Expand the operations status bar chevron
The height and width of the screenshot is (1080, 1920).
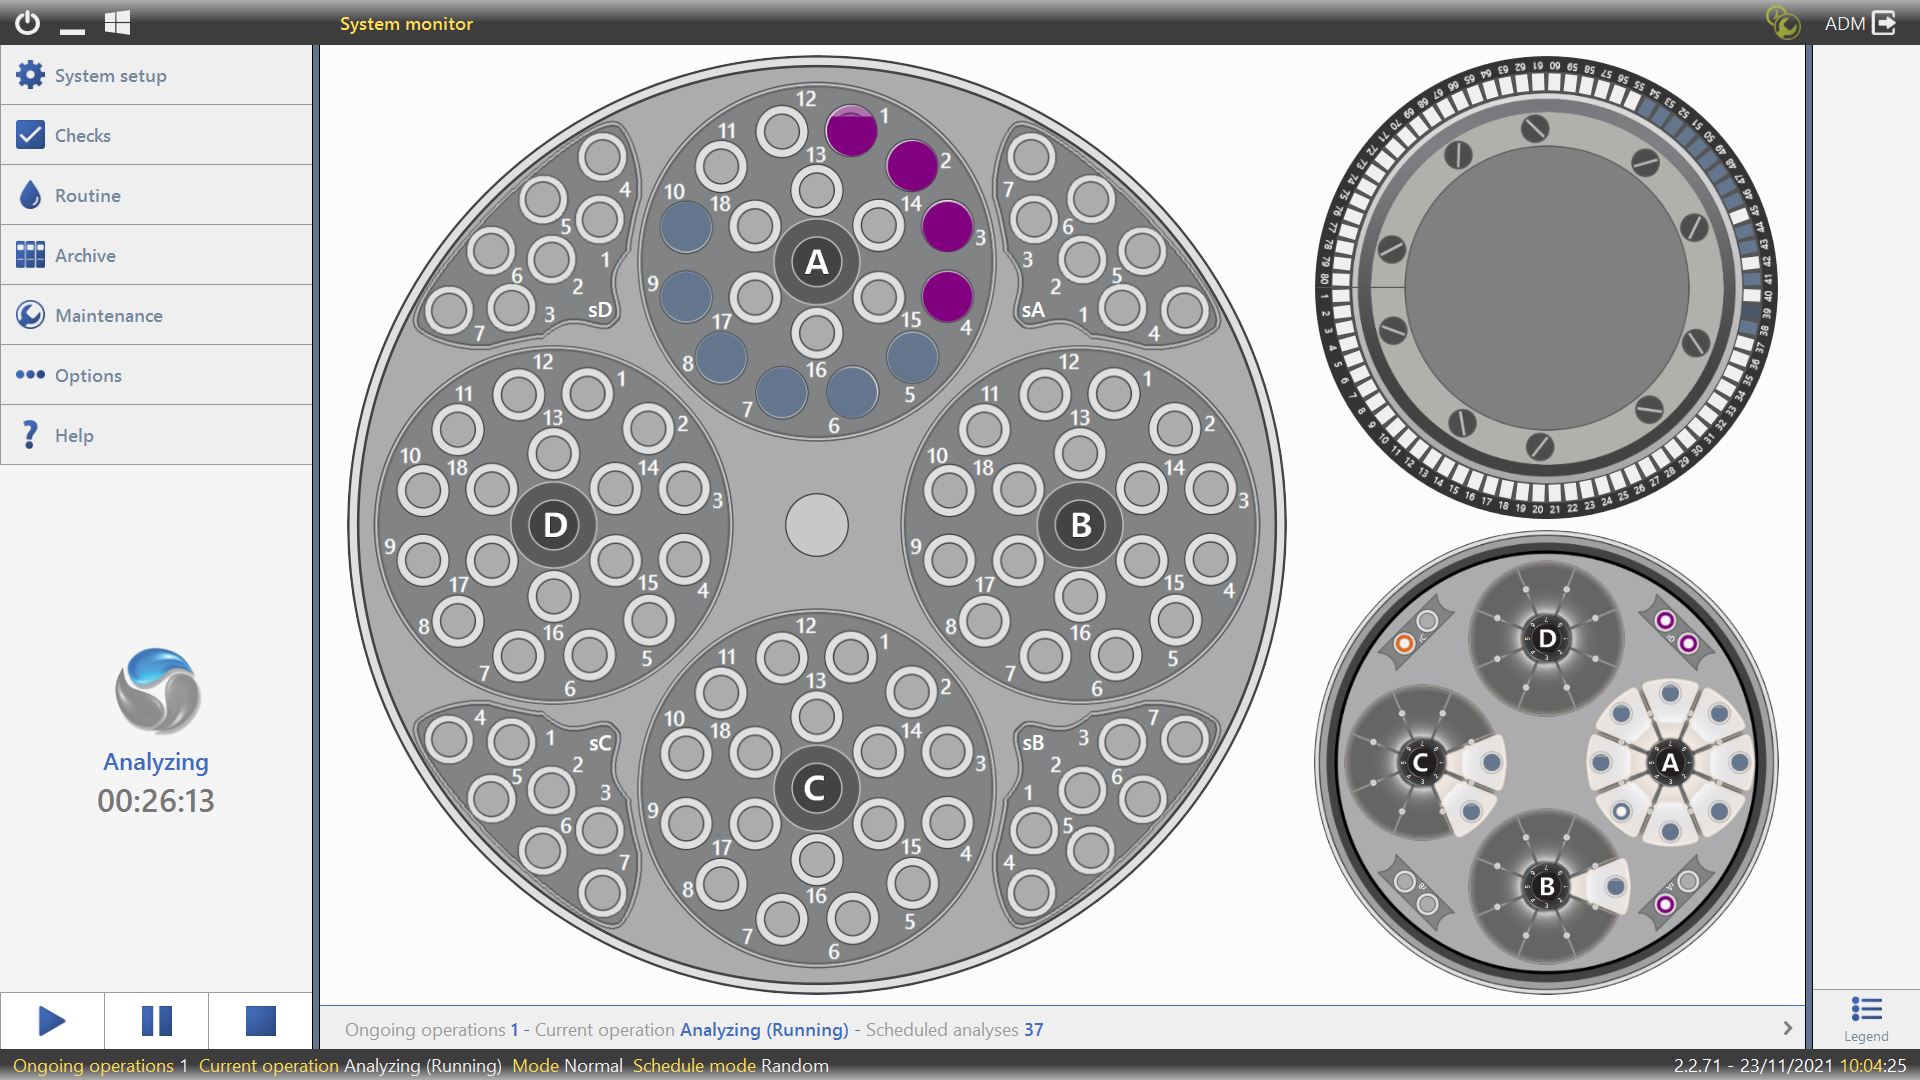point(1787,1029)
